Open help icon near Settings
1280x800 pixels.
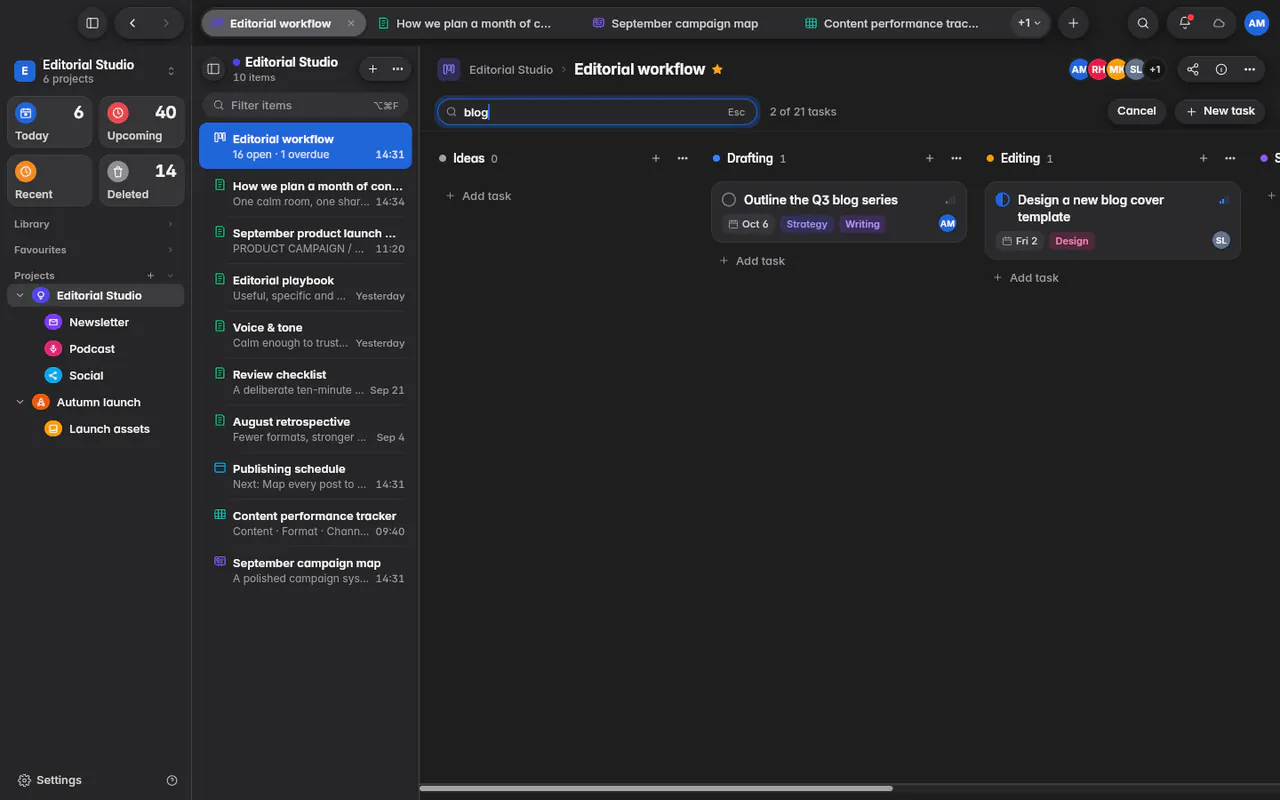172,780
